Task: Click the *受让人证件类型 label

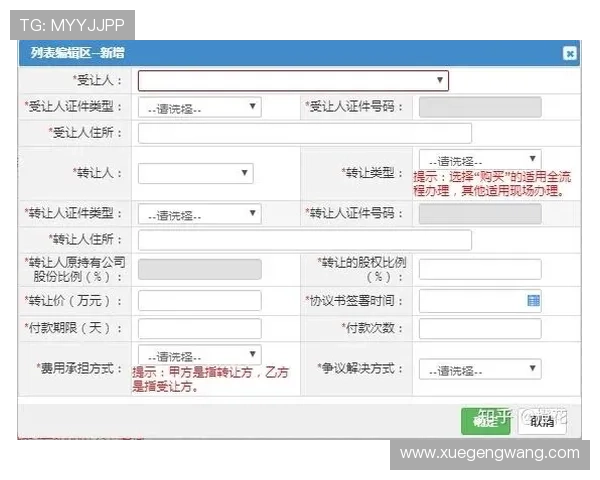Action: pyautogui.click(x=73, y=106)
